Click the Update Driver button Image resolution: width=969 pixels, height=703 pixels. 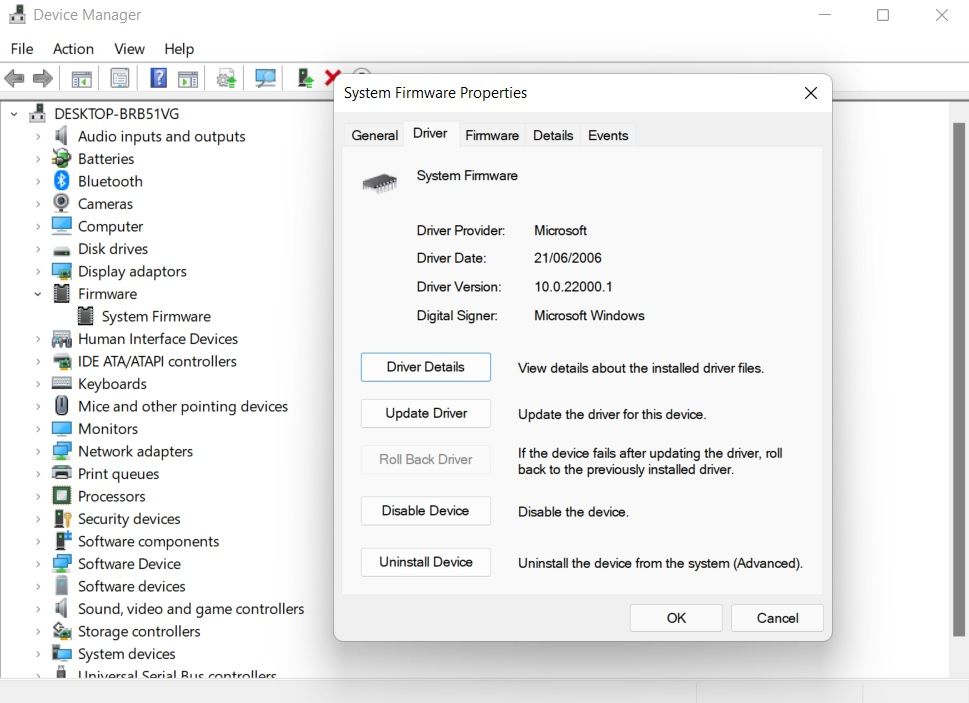[425, 413]
